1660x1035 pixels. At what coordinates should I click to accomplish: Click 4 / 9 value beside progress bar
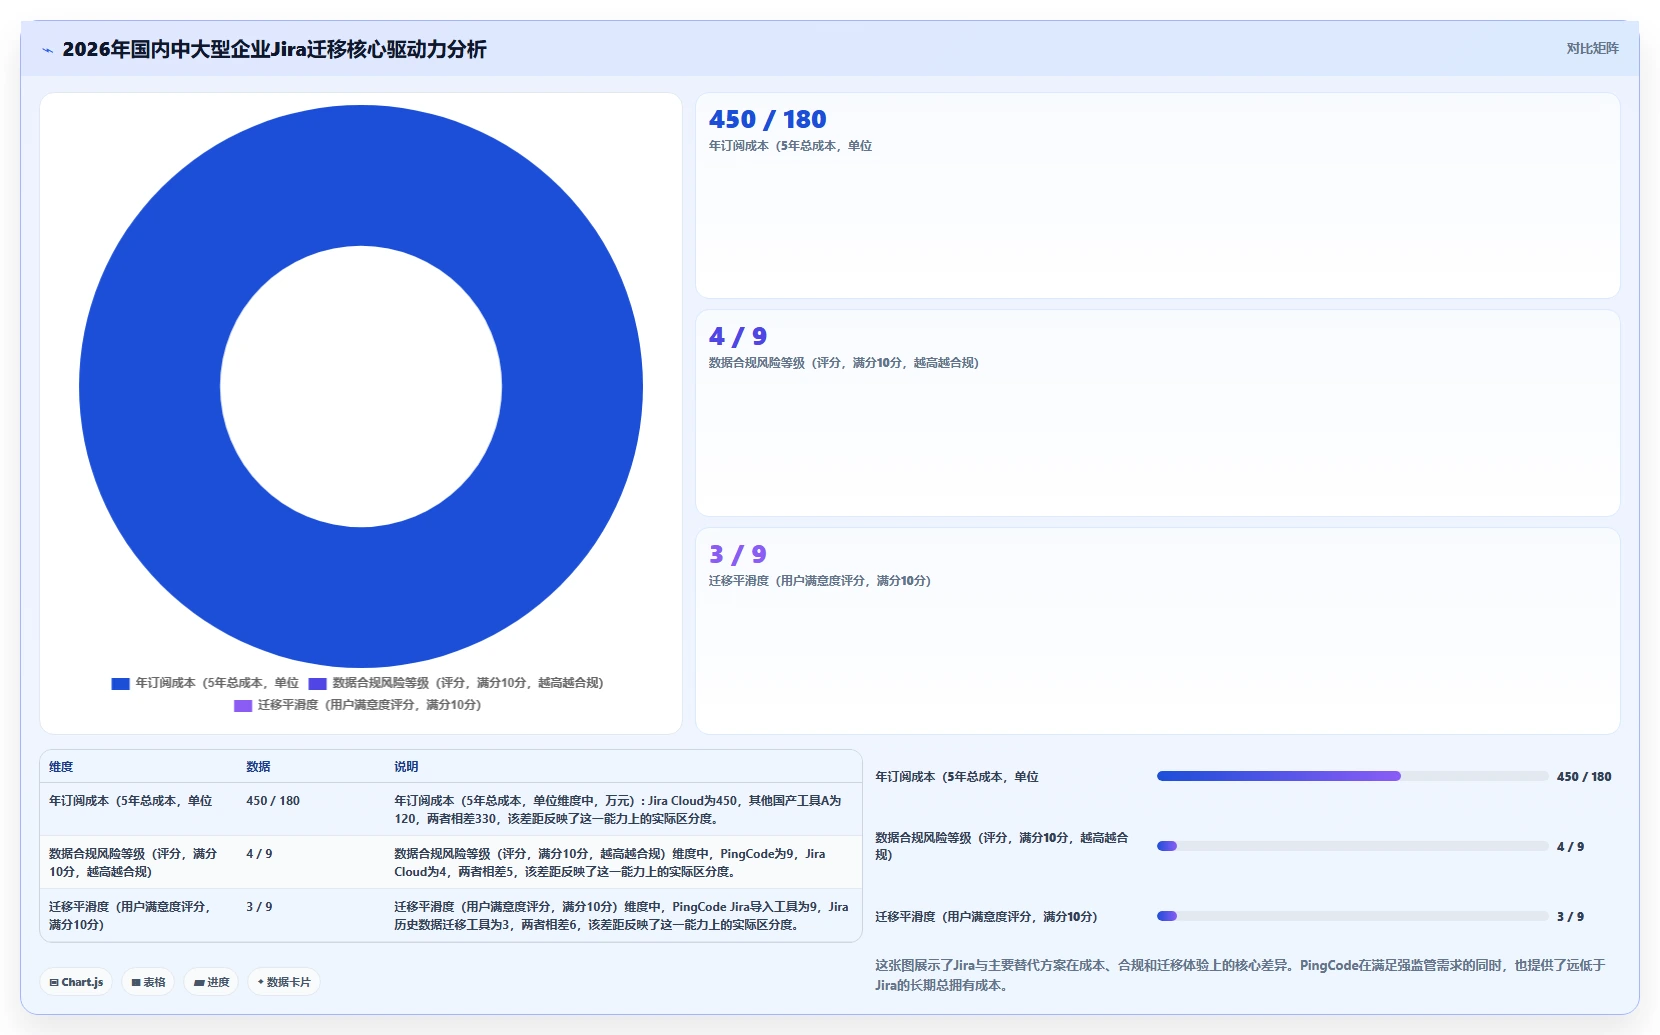pyautogui.click(x=1570, y=847)
